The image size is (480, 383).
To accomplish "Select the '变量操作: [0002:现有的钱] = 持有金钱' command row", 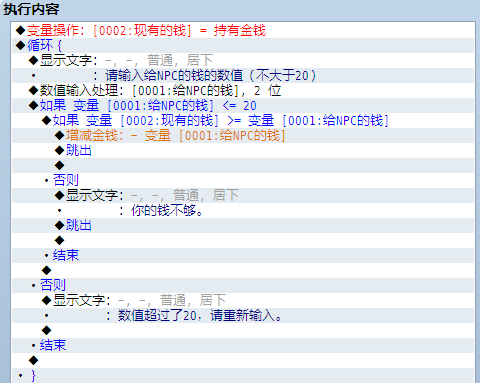I will click(243, 30).
